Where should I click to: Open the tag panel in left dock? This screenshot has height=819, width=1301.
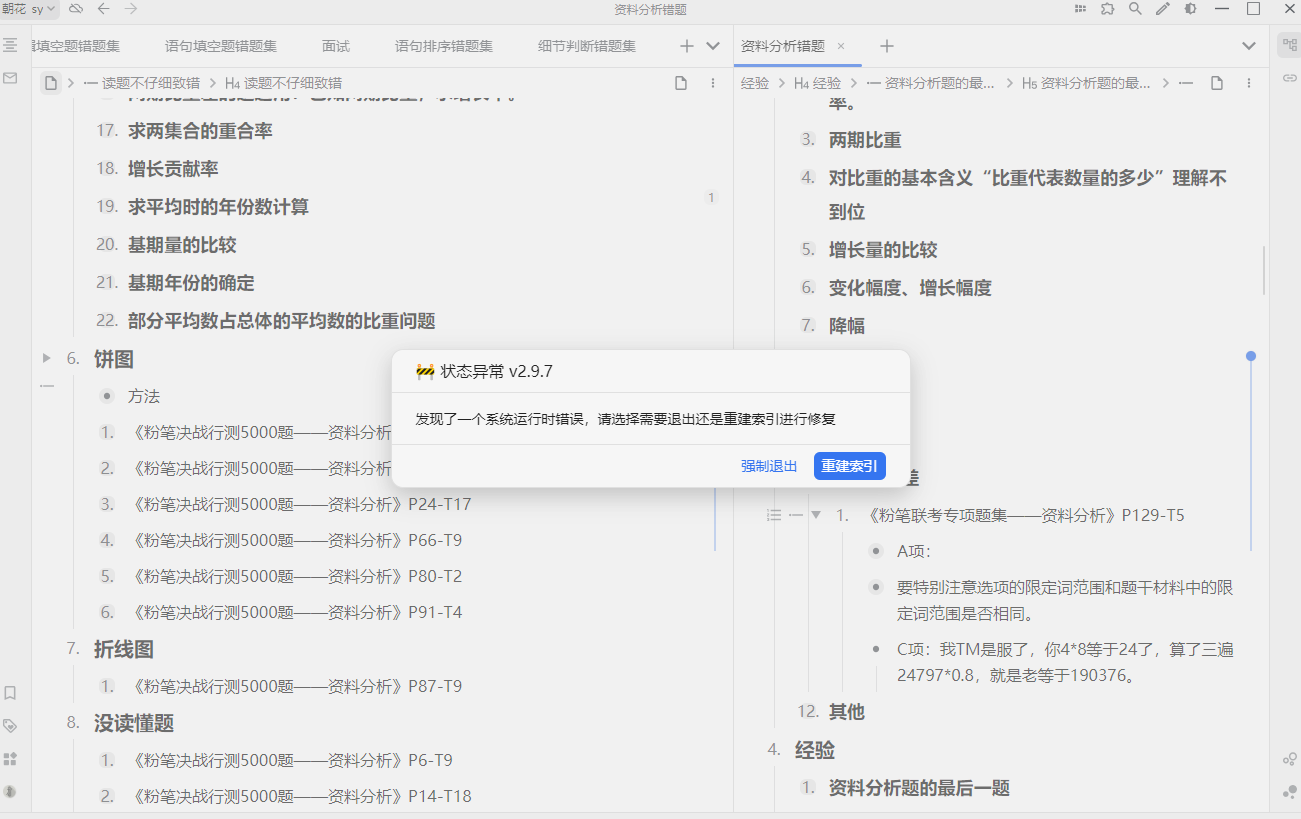click(x=10, y=726)
